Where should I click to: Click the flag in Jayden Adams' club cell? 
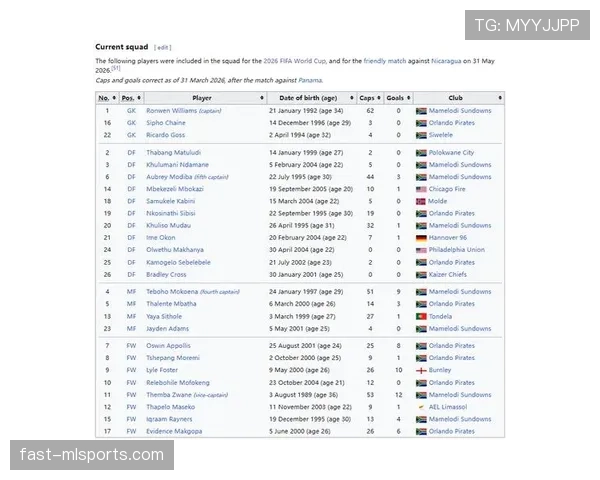[421, 329]
